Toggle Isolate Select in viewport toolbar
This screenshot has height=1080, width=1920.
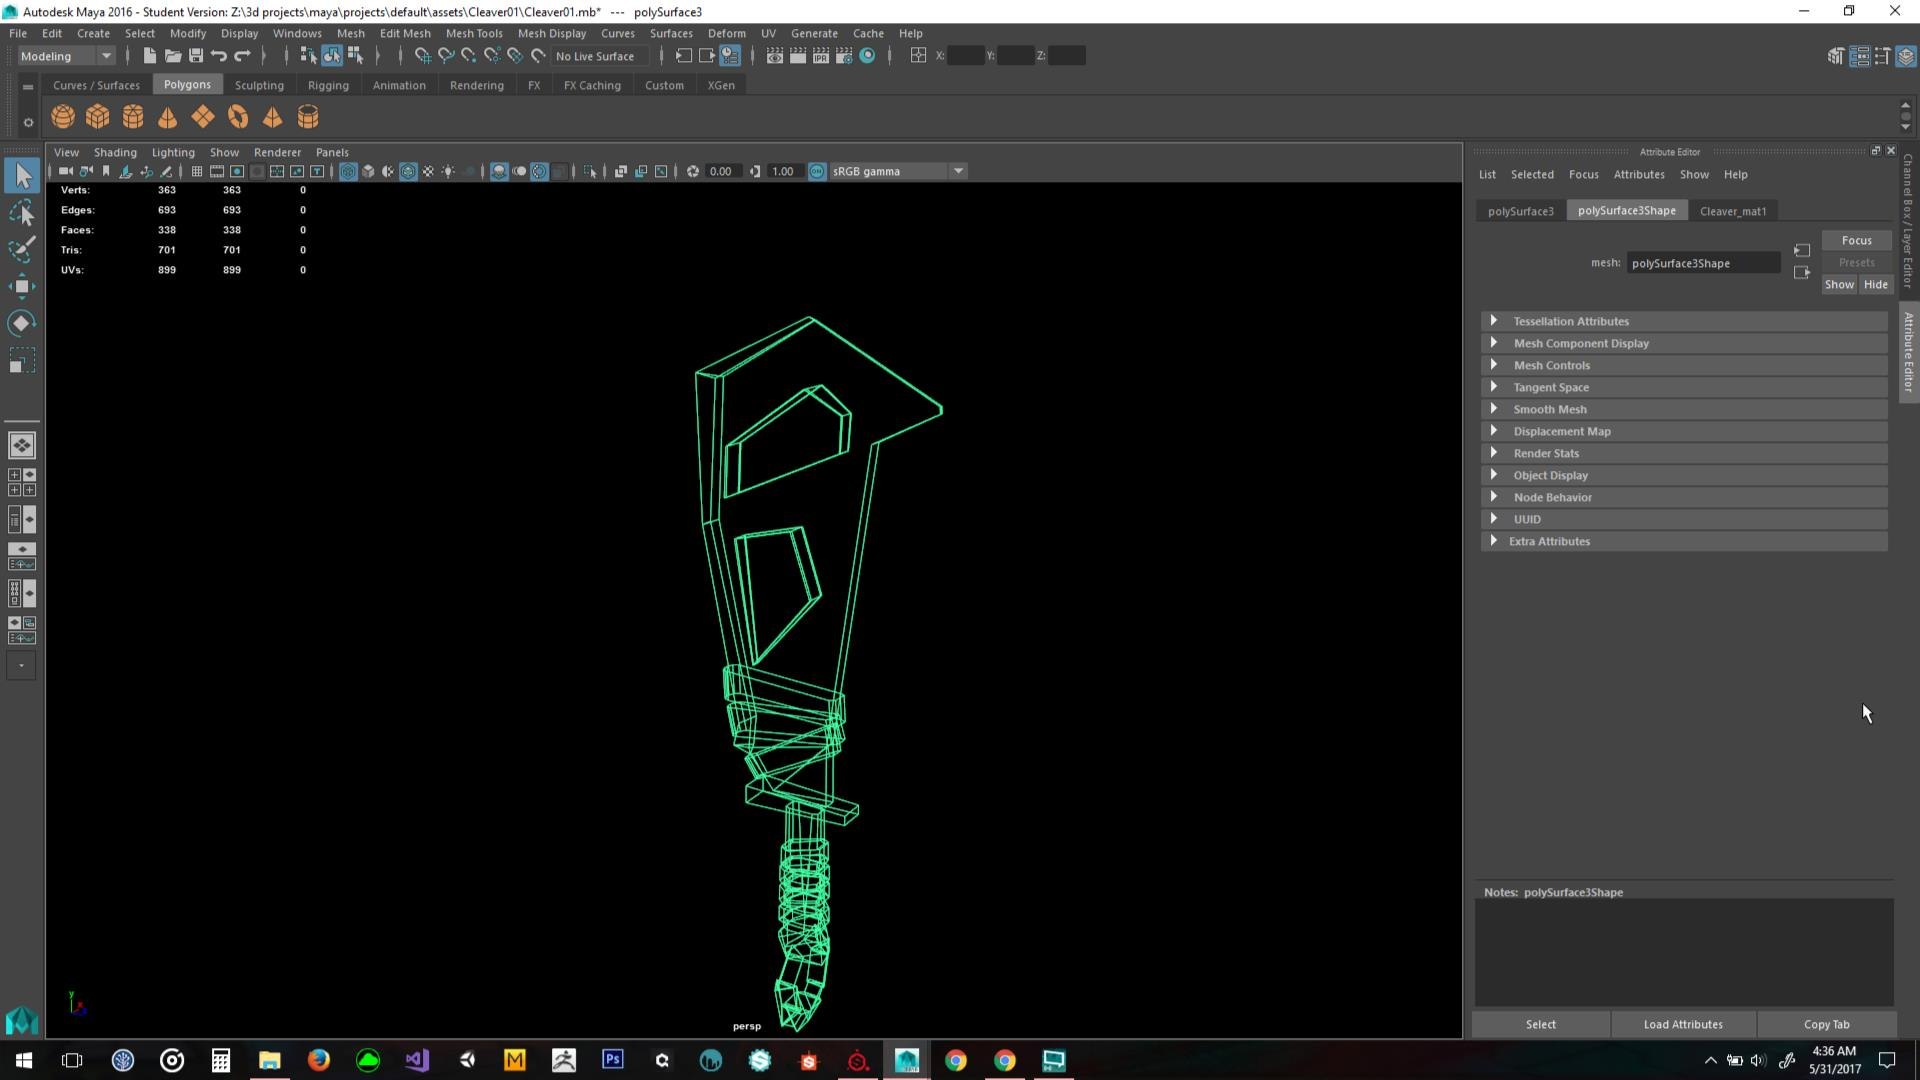click(590, 172)
